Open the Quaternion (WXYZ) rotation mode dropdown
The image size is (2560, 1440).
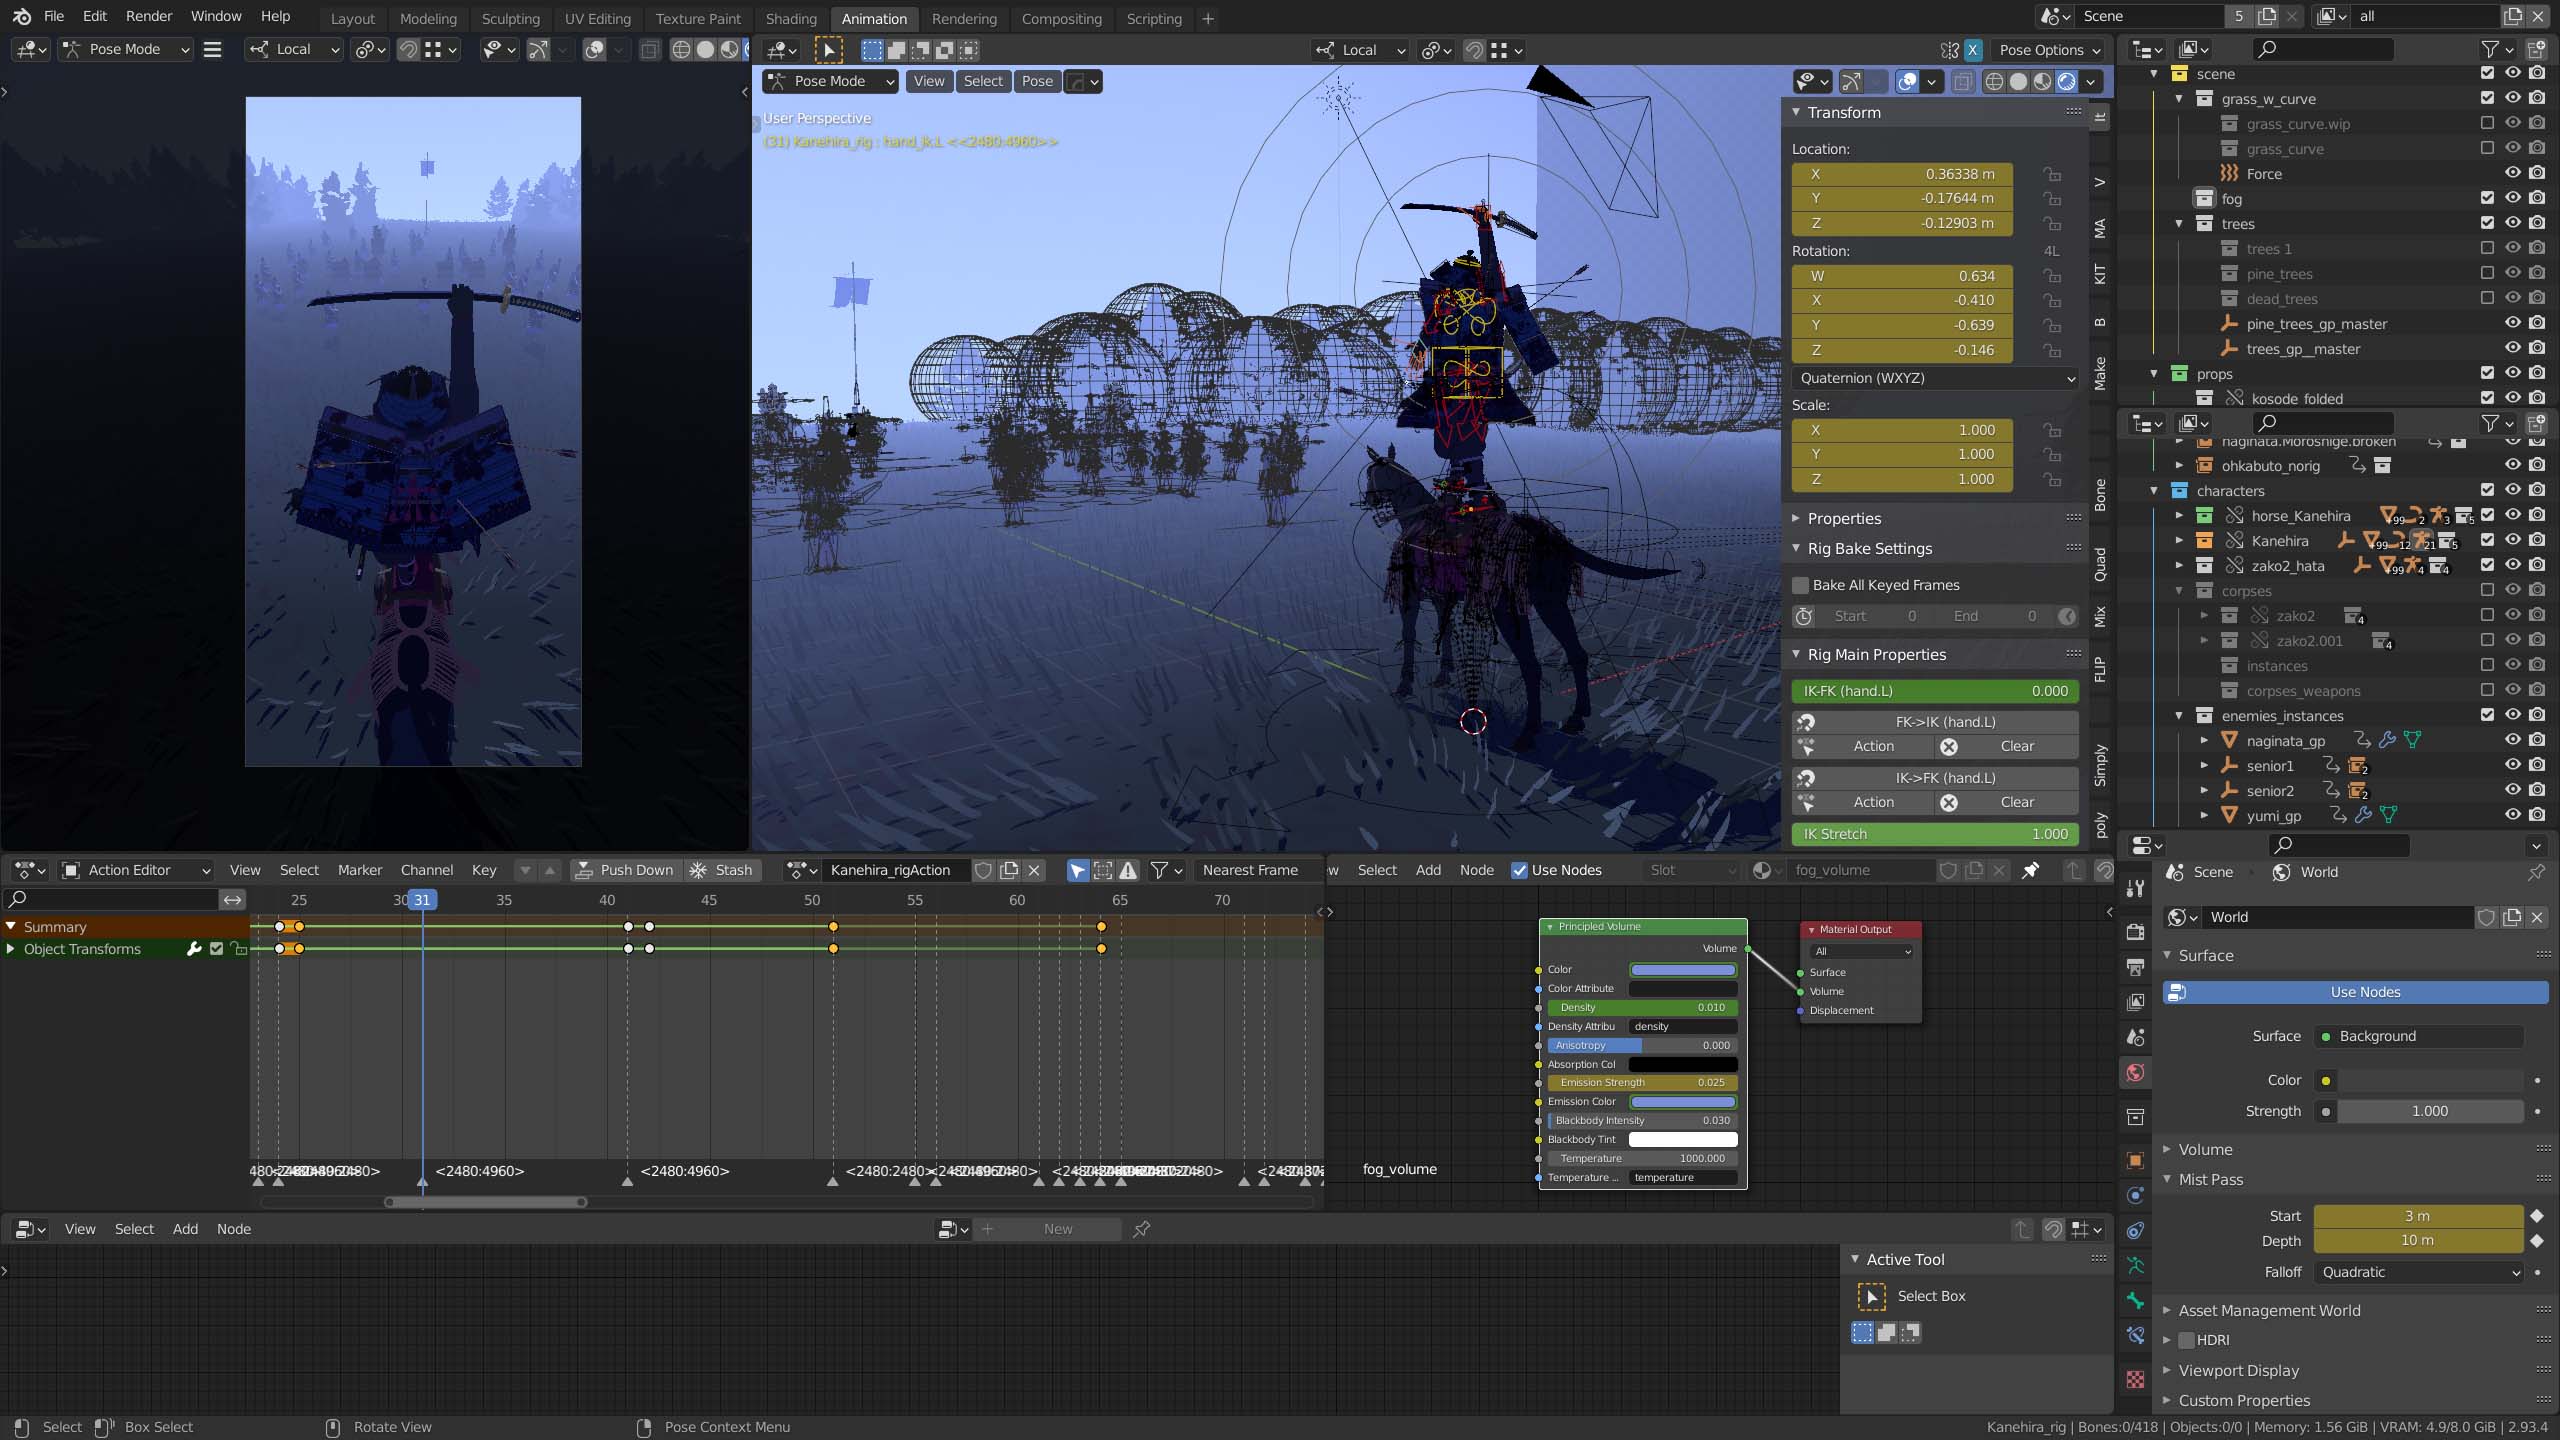click(x=1935, y=378)
